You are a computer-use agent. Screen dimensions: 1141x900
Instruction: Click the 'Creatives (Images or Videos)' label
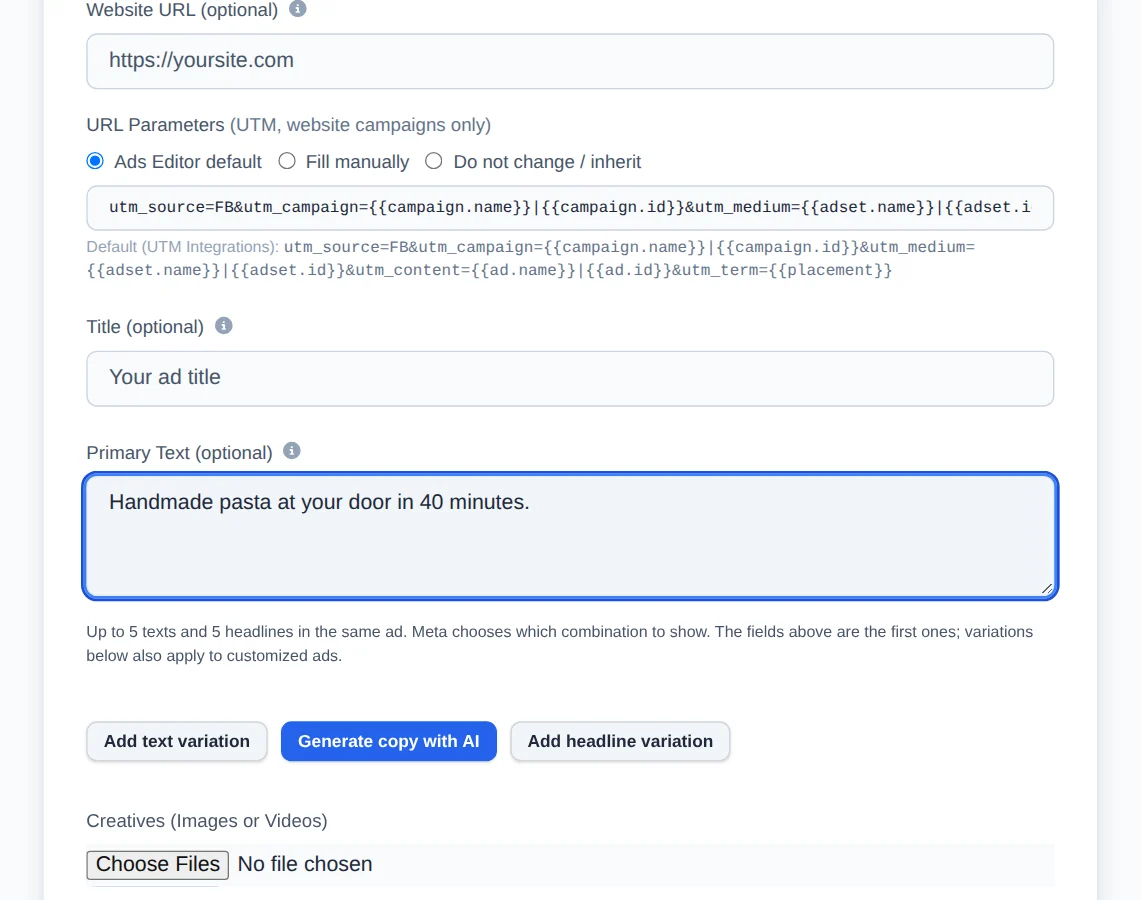point(207,821)
